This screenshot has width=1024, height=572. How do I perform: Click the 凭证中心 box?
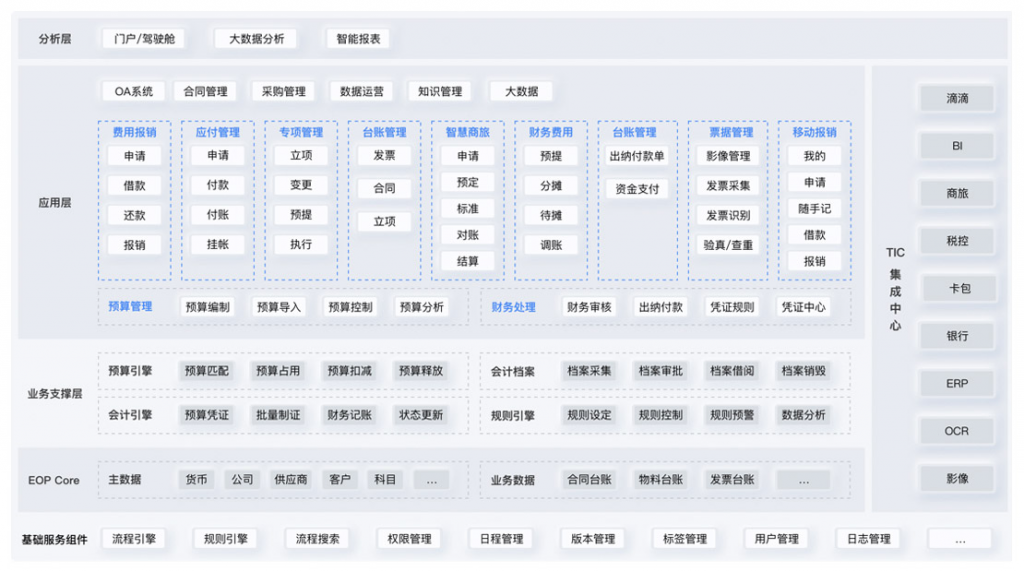(x=803, y=307)
